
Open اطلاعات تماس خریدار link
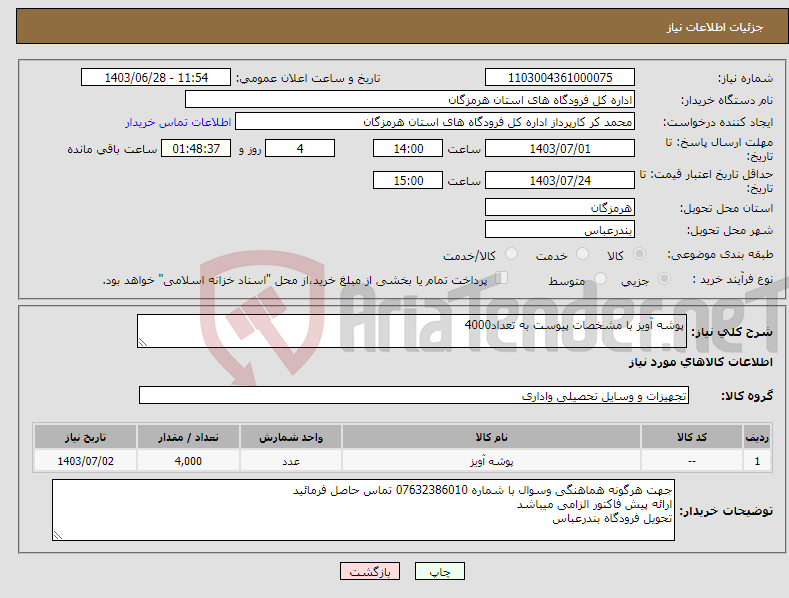[x=178, y=122]
